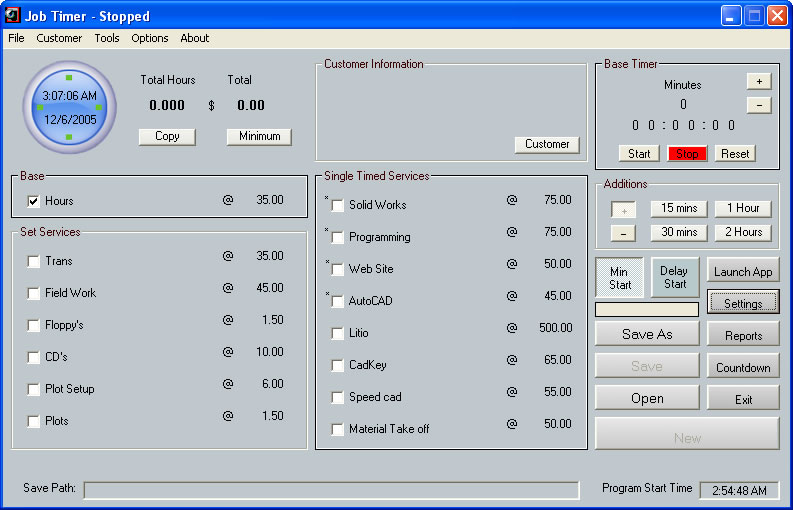Screen dimensions: 793x510
Task: Click the blue clock showing 3:07:06 AM
Action: (x=69, y=107)
